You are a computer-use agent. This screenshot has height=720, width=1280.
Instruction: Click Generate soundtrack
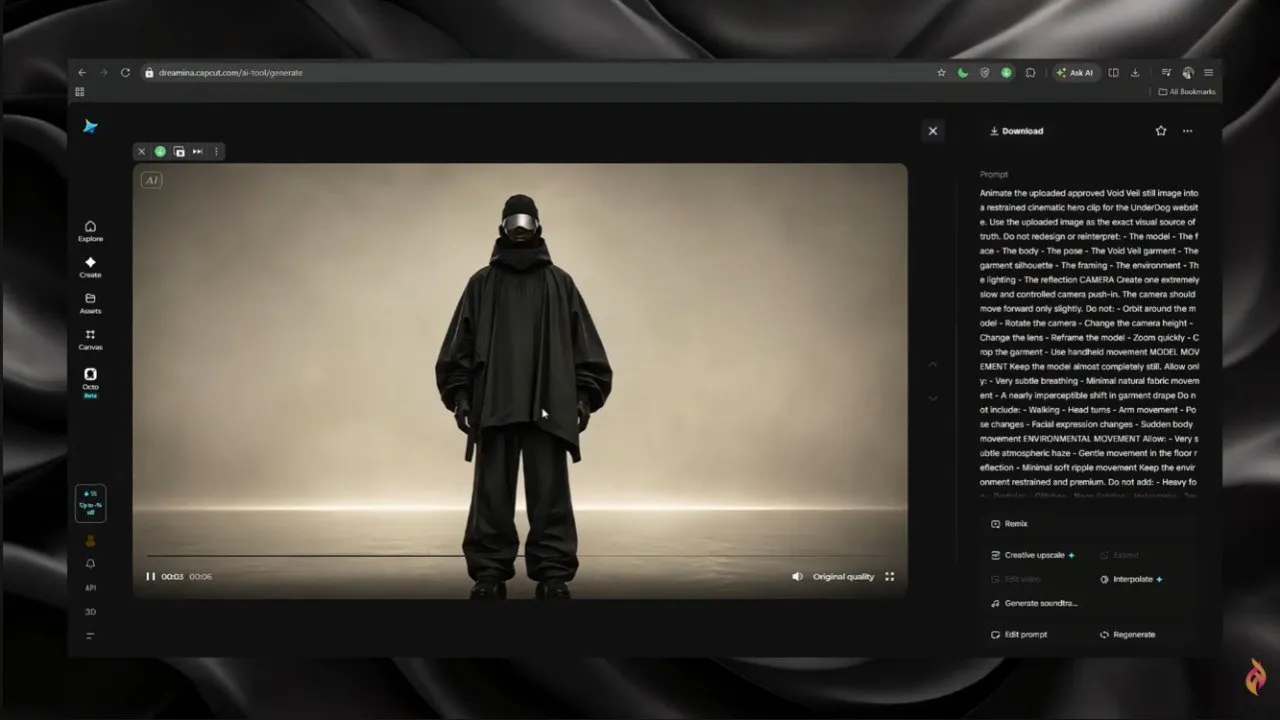(1034, 603)
